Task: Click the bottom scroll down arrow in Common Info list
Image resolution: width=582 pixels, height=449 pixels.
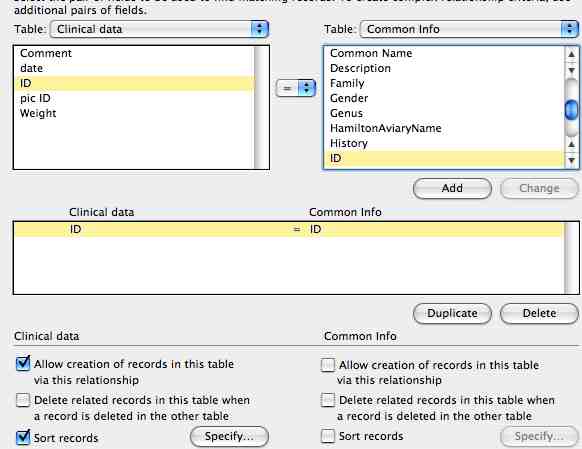Action: 572,161
